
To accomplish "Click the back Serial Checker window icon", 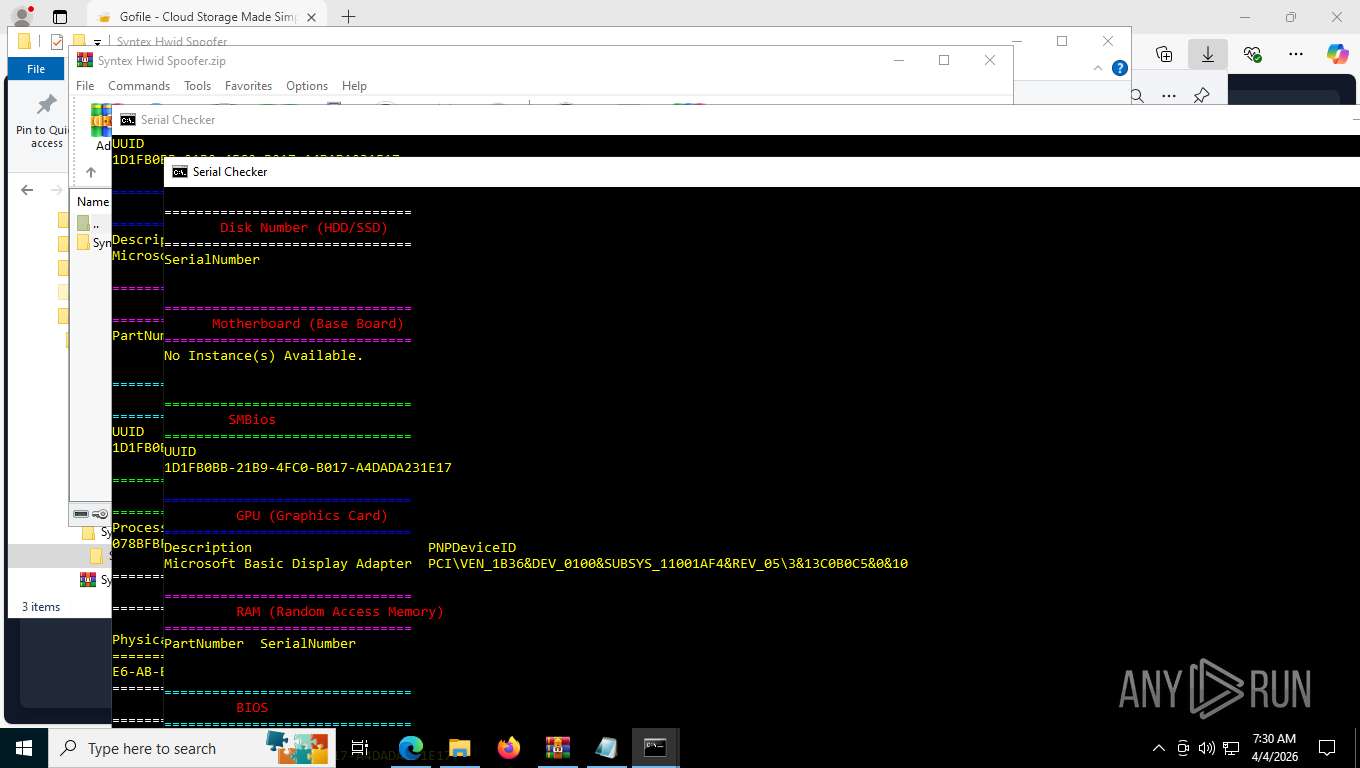I will tap(128, 120).
